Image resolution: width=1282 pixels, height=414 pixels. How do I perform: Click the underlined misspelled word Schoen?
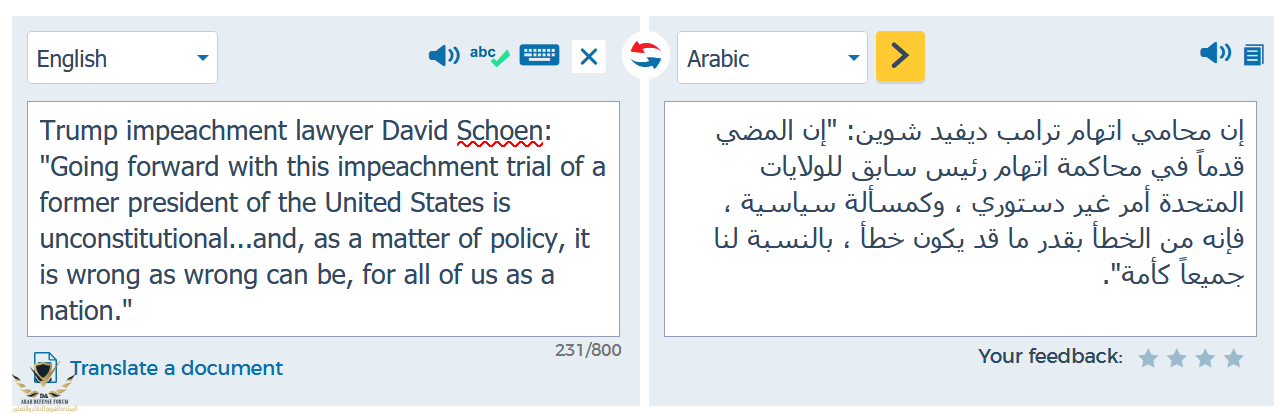500,131
